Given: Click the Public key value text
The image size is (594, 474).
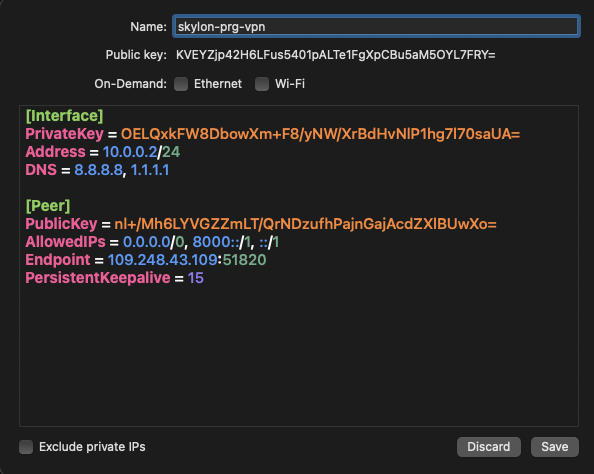Looking at the screenshot, I should 336,55.
